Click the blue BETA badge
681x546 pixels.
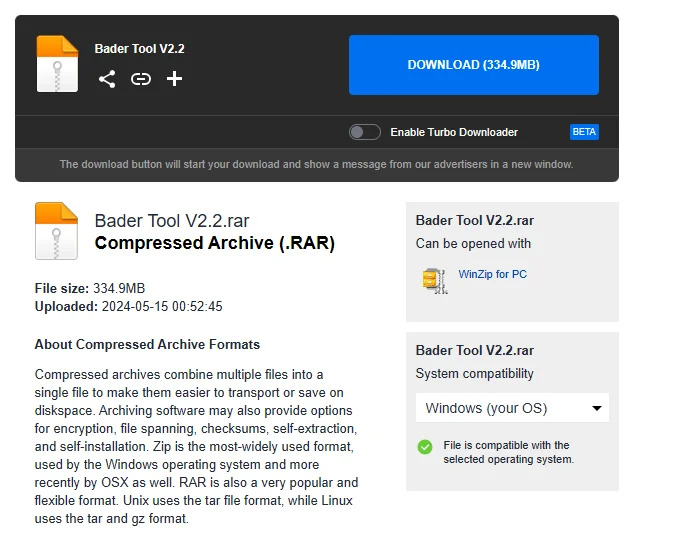coord(584,132)
